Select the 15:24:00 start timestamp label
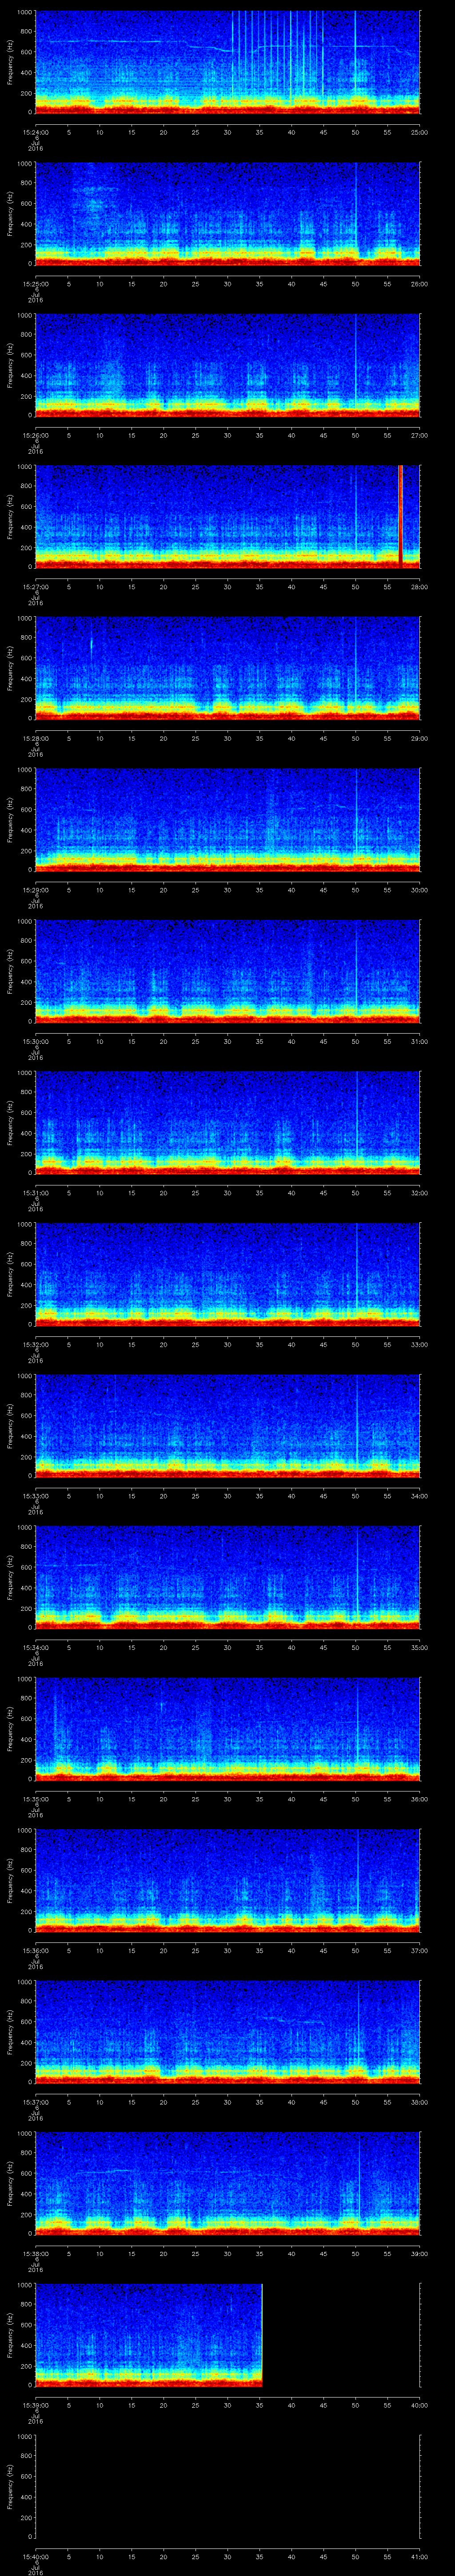Viewport: 455px width, 2576px height. pyautogui.click(x=35, y=132)
